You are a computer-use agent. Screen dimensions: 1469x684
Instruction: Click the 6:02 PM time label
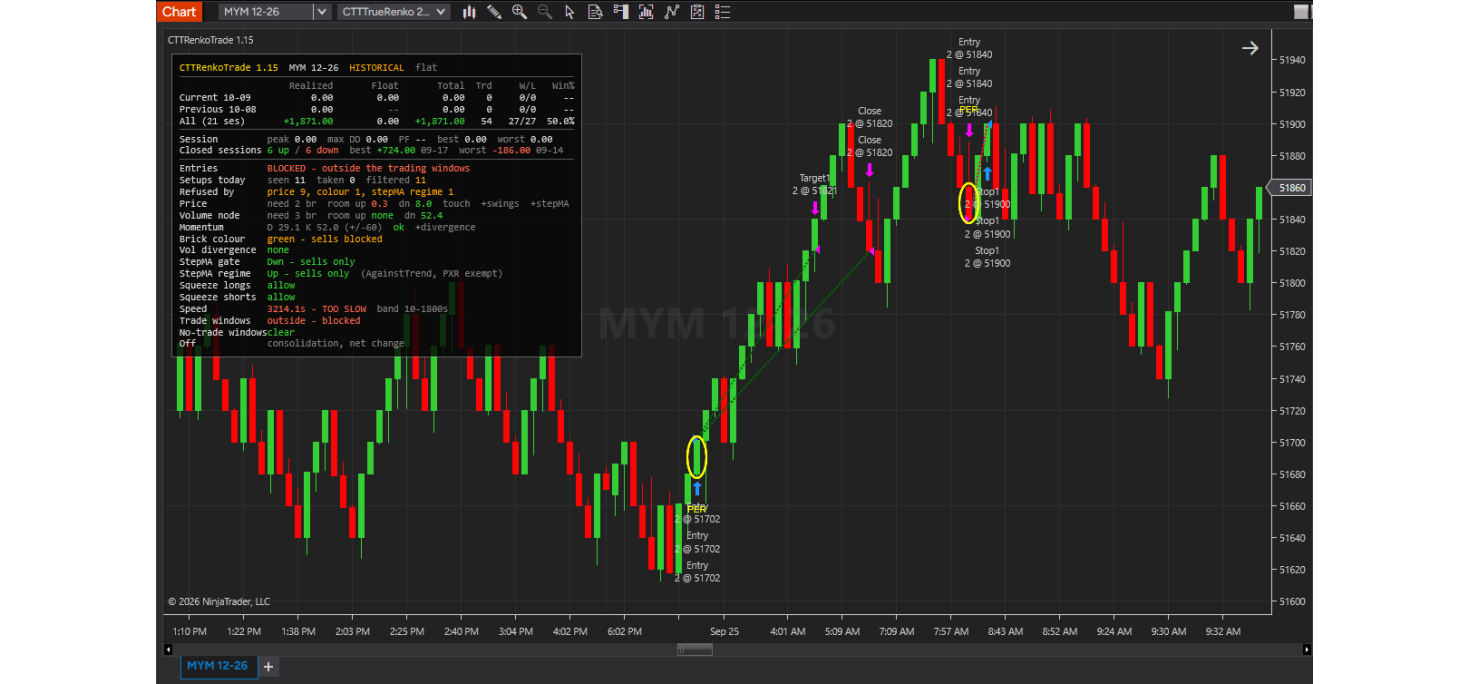(624, 632)
